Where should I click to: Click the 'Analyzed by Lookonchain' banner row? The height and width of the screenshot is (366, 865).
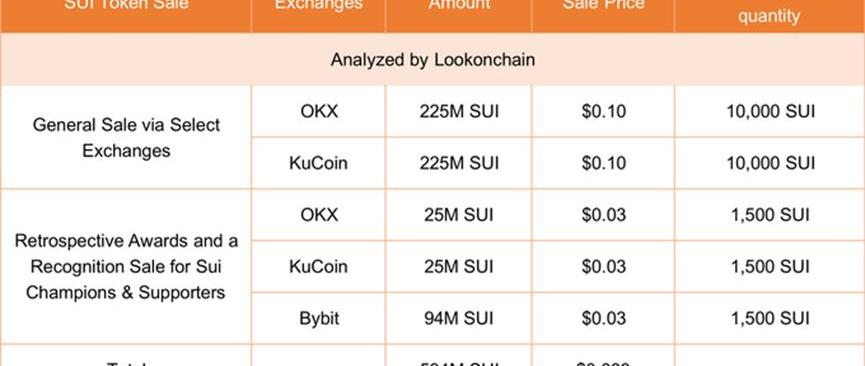[432, 59]
